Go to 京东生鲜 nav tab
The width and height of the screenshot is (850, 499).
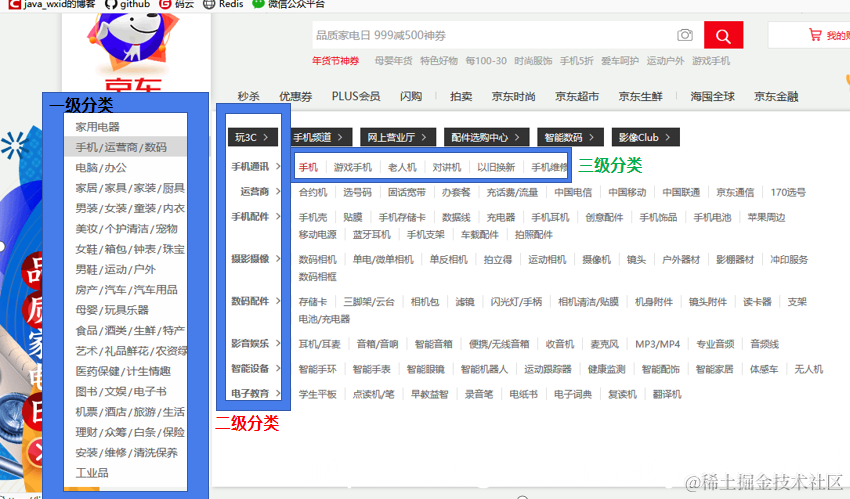point(640,96)
